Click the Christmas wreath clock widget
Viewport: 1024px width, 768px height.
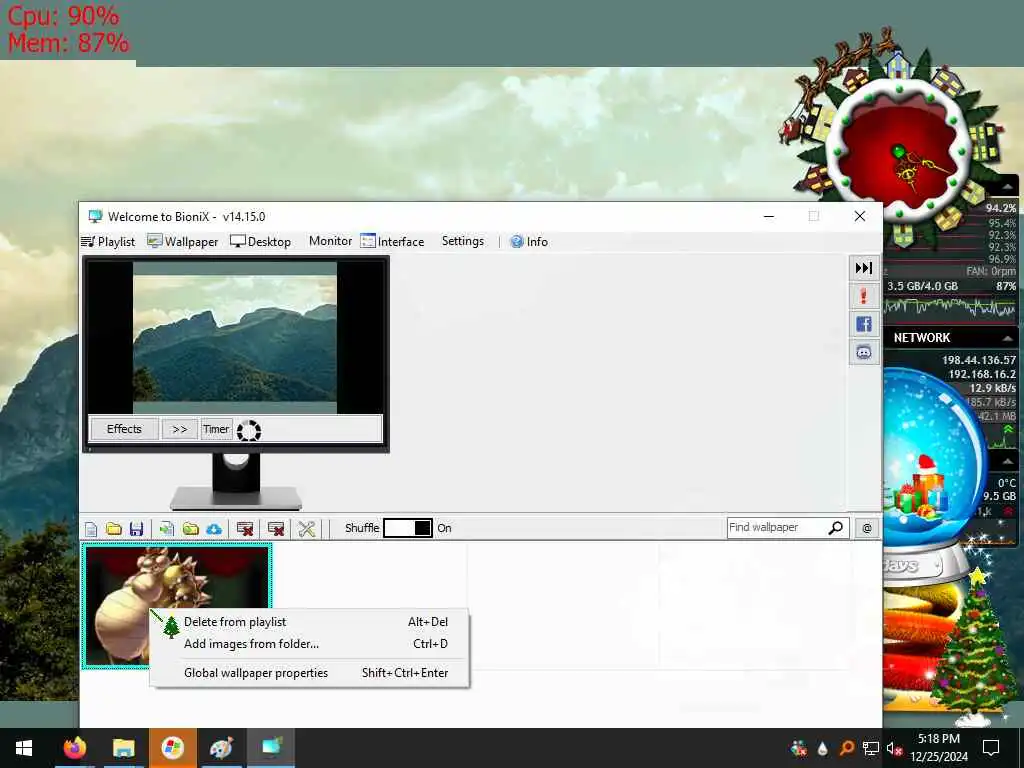(x=898, y=150)
